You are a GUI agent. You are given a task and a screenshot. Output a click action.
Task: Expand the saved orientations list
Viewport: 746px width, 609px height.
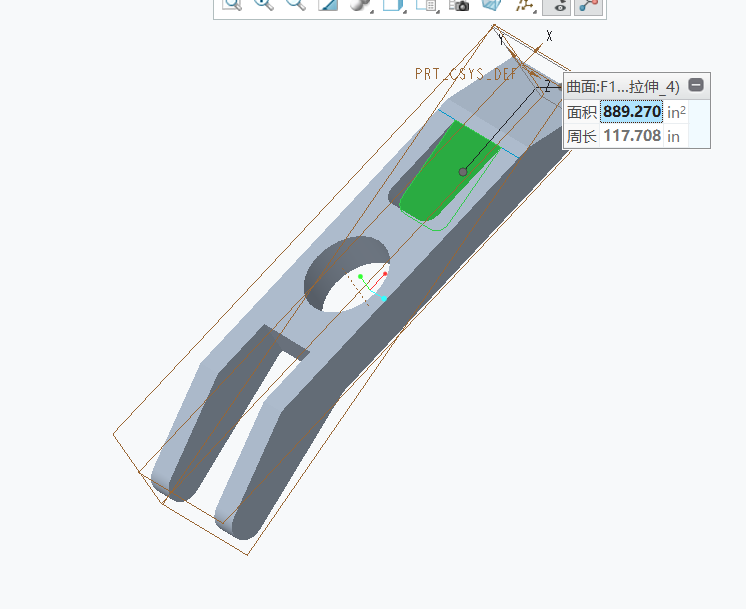coord(393,5)
